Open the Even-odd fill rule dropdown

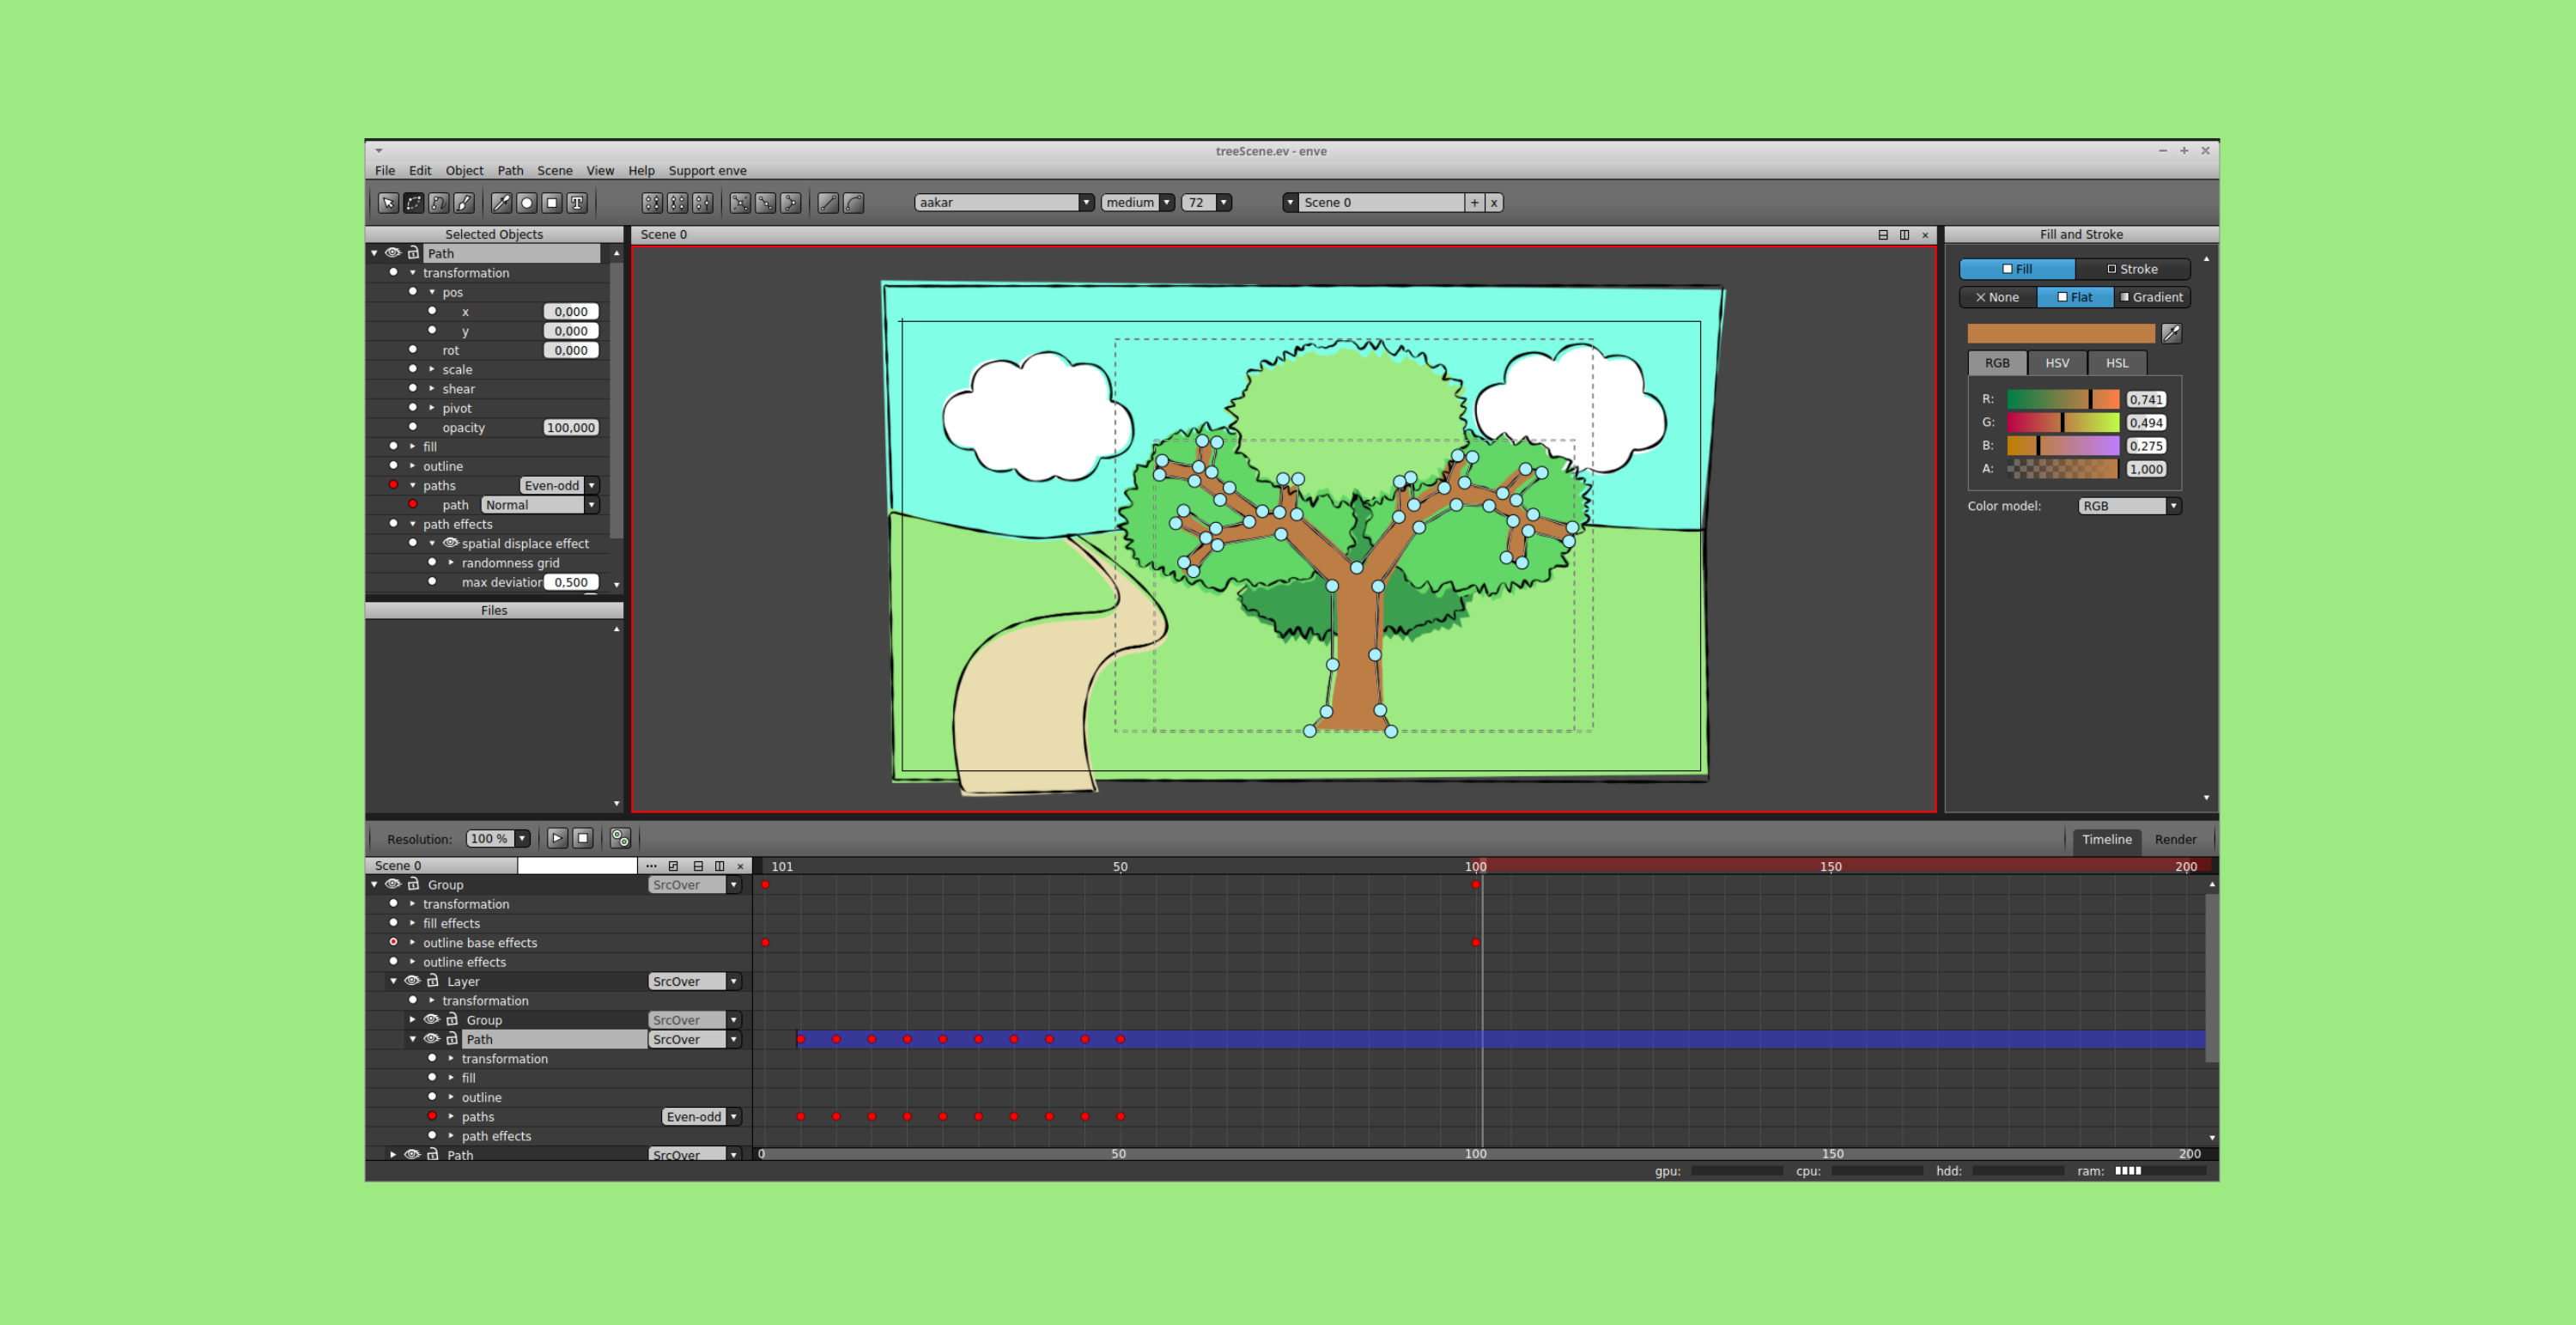click(x=559, y=485)
